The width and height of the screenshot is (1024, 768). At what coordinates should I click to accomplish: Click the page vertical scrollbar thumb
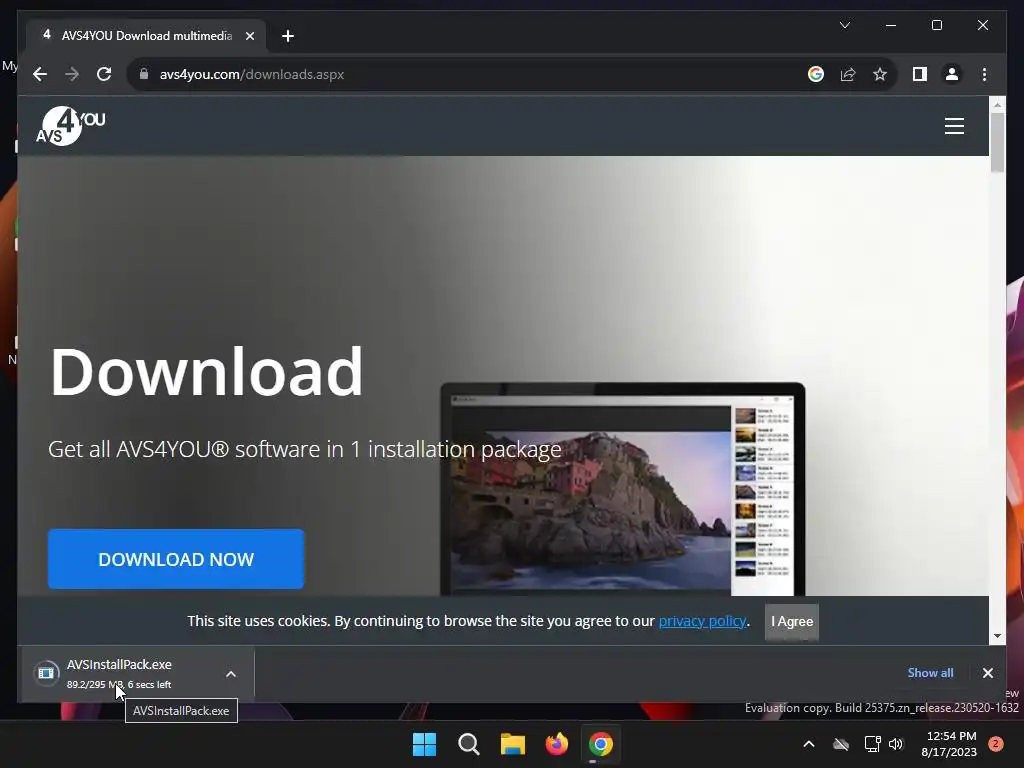tap(997, 142)
